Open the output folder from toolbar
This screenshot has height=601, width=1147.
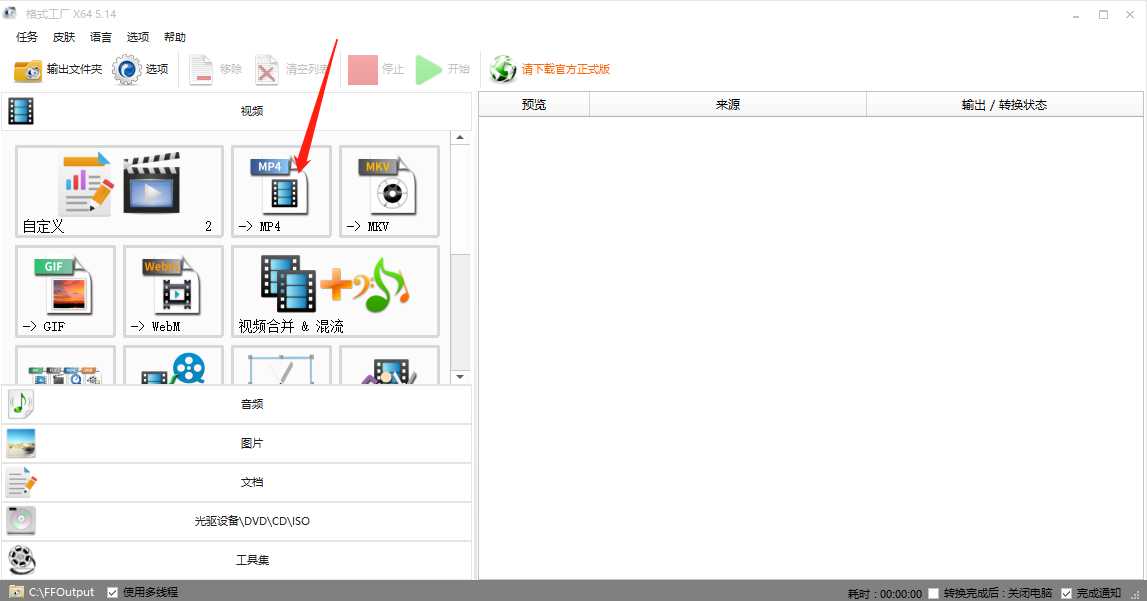coord(58,70)
